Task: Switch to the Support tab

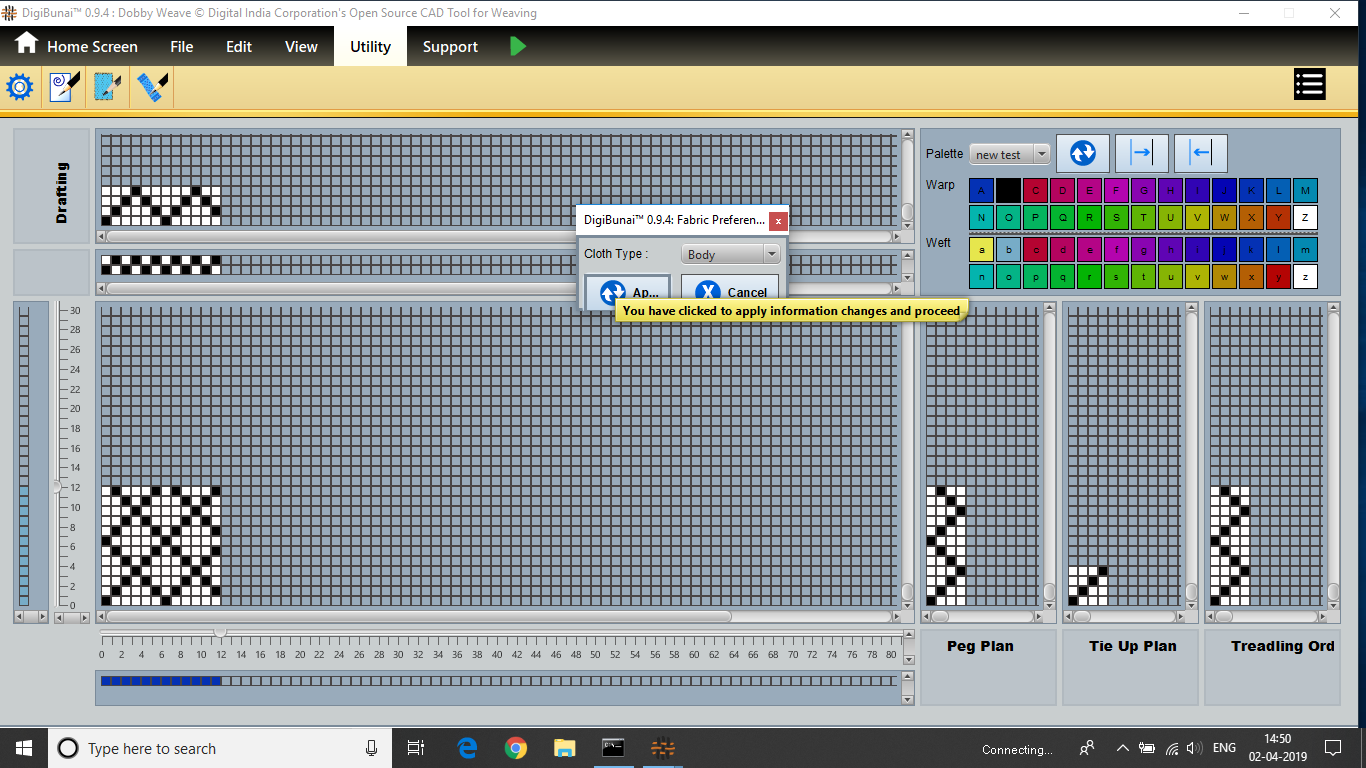Action: click(x=450, y=47)
